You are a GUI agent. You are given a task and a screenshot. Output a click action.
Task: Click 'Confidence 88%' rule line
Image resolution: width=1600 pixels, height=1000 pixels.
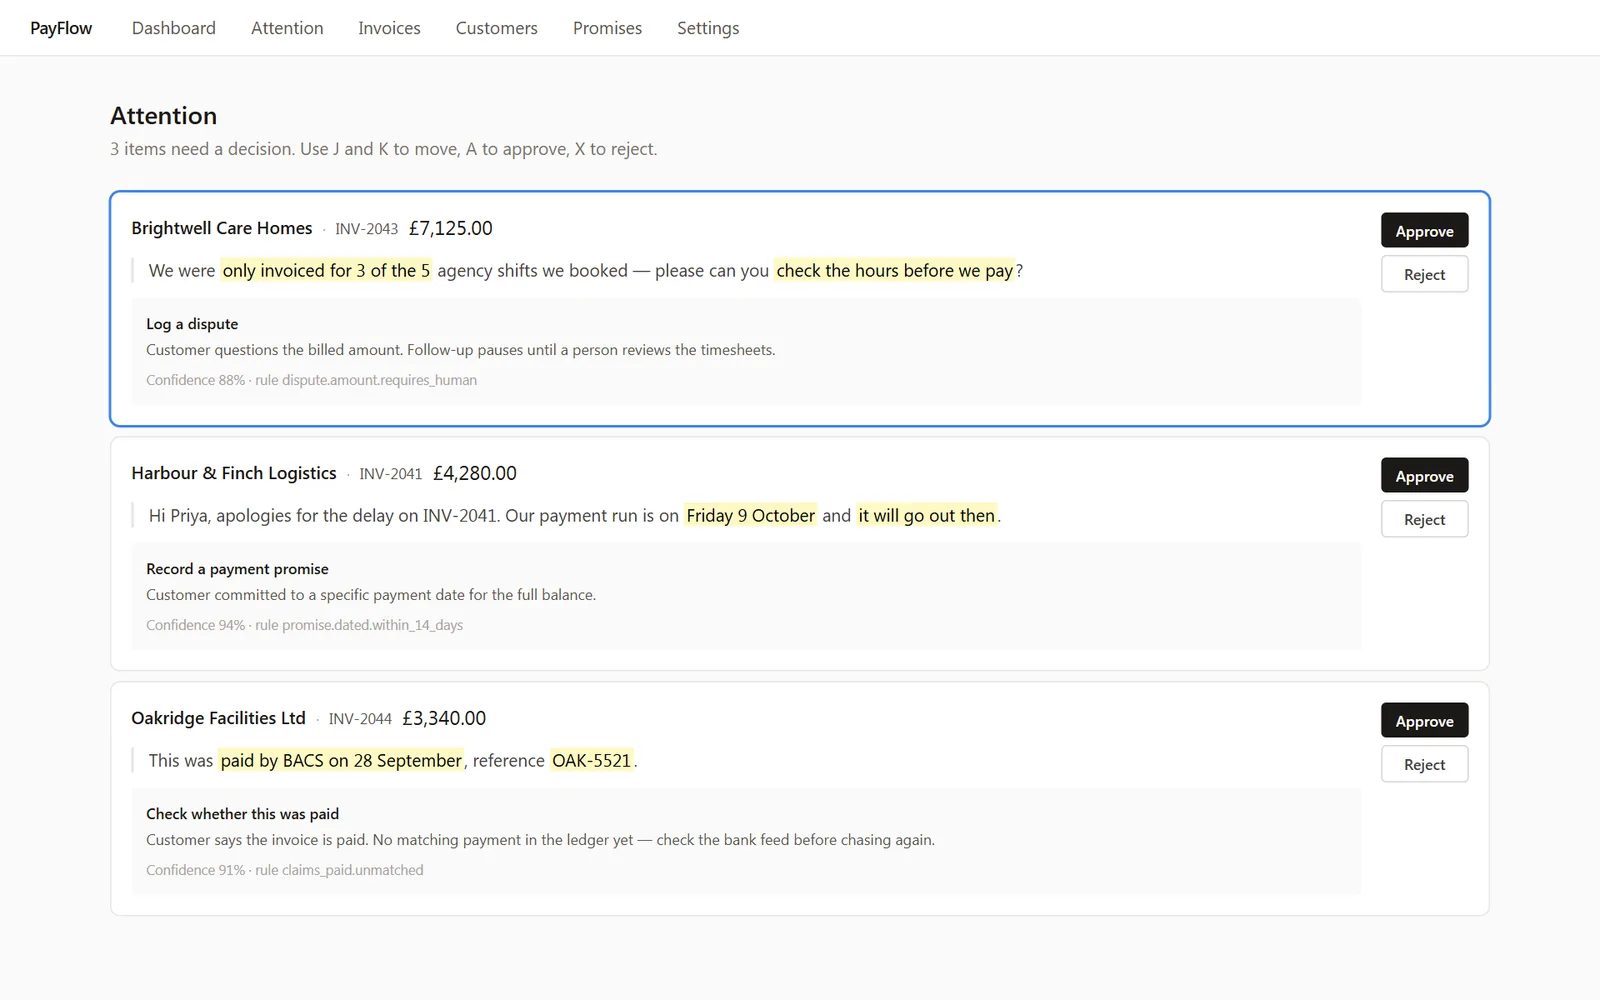pos(311,380)
